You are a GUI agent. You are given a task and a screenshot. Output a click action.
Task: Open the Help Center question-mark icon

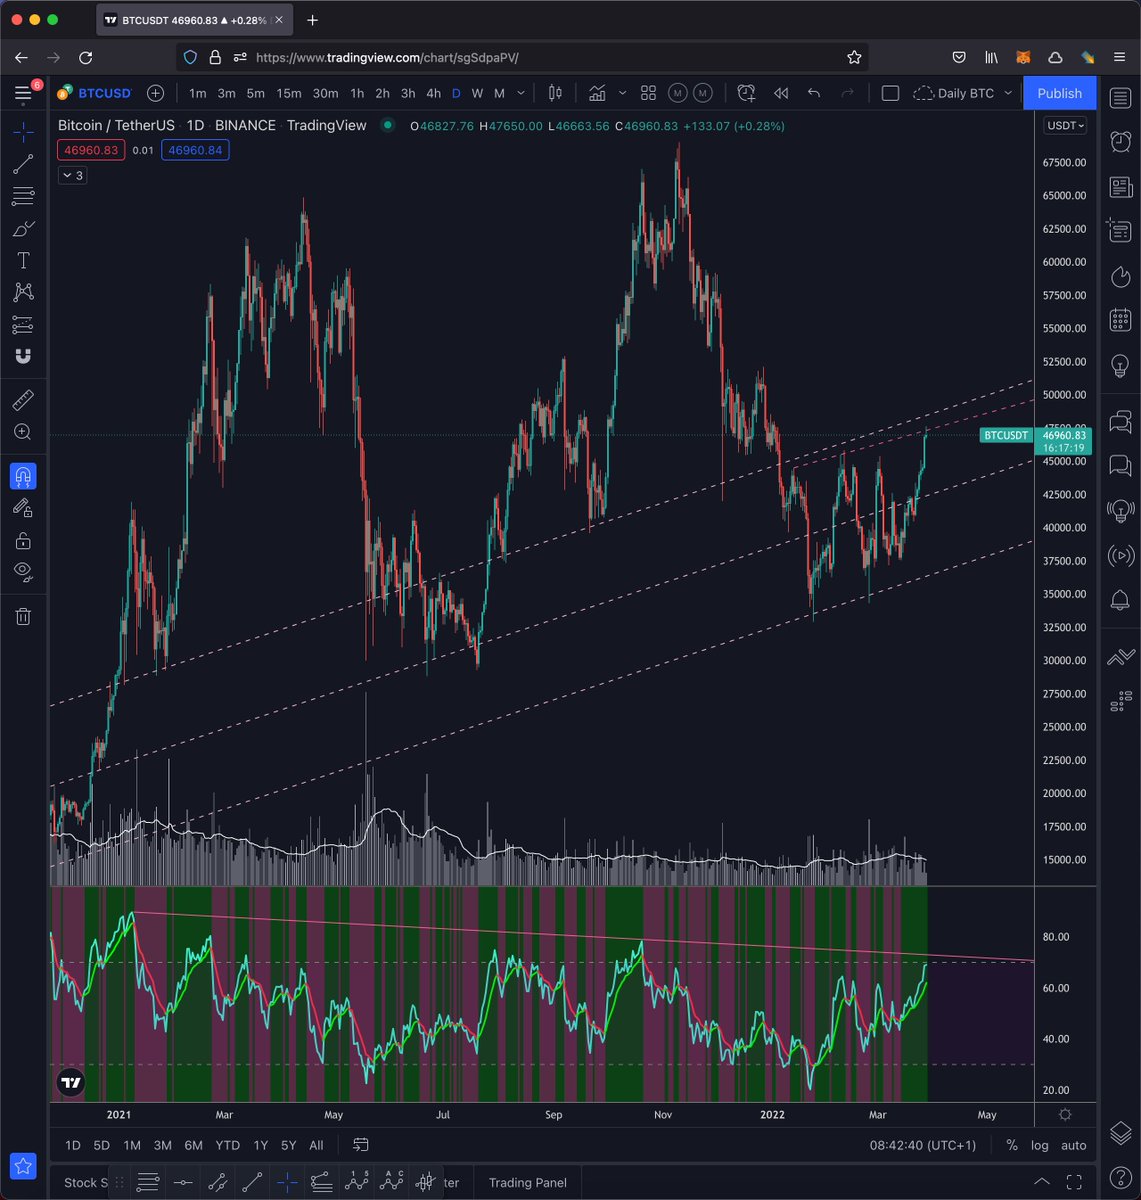(x=1120, y=1178)
